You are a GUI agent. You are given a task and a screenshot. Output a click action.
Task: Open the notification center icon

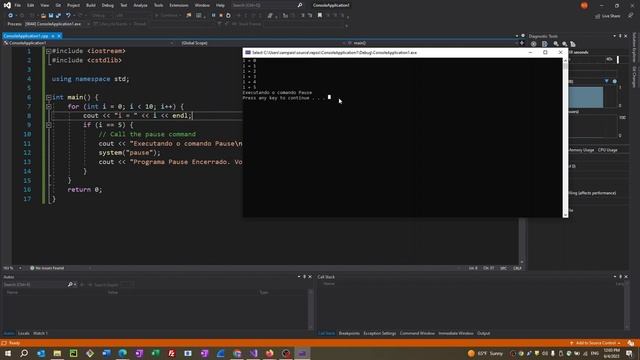pos(629,353)
